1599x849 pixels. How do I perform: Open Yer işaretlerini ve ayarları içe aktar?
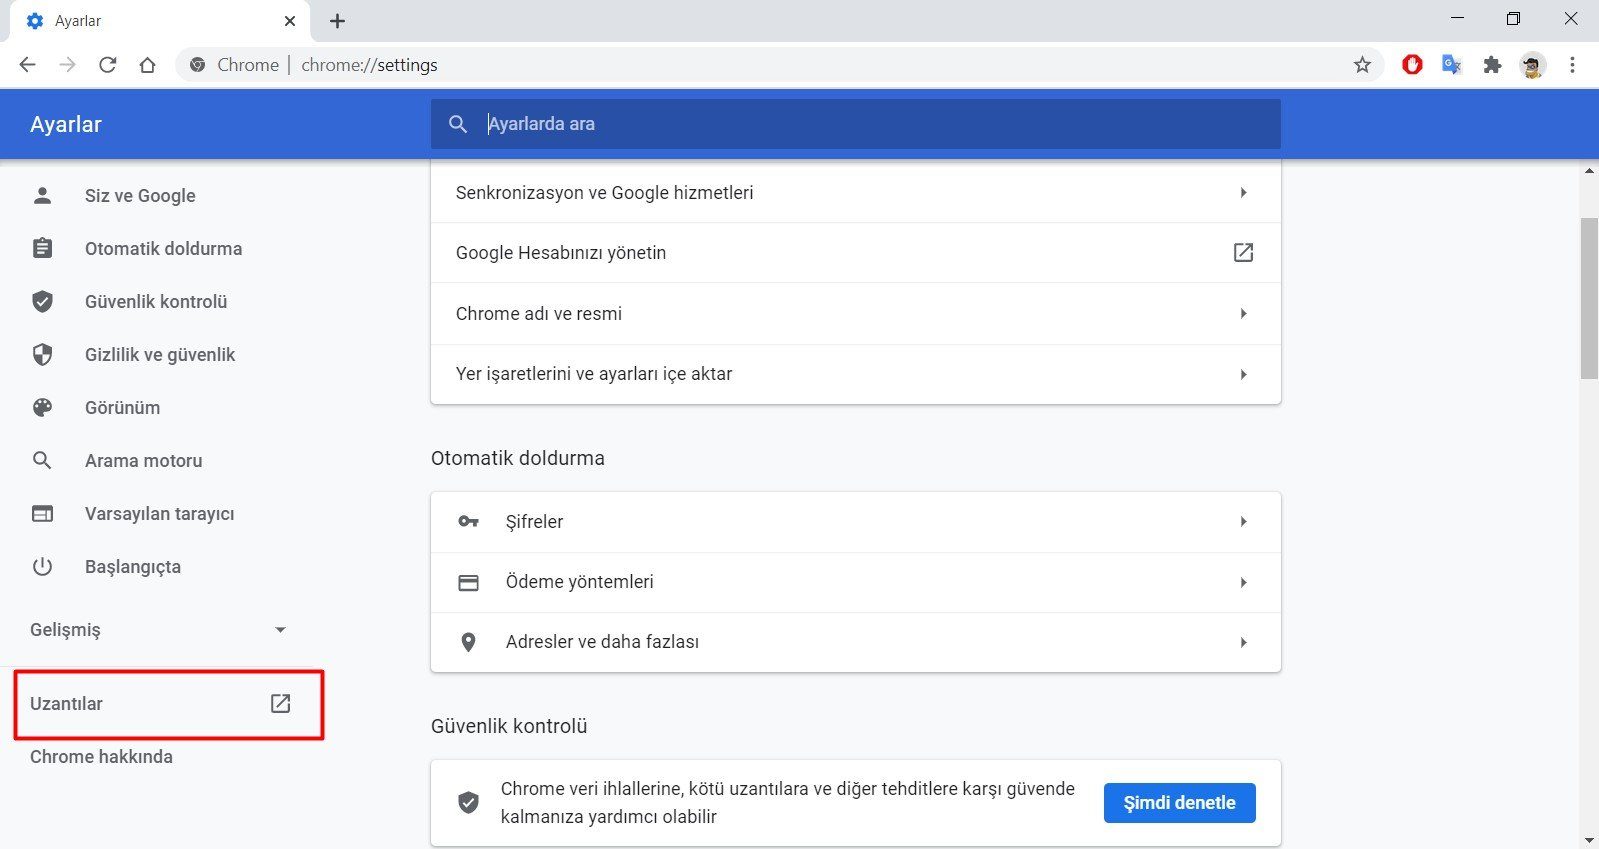point(856,374)
